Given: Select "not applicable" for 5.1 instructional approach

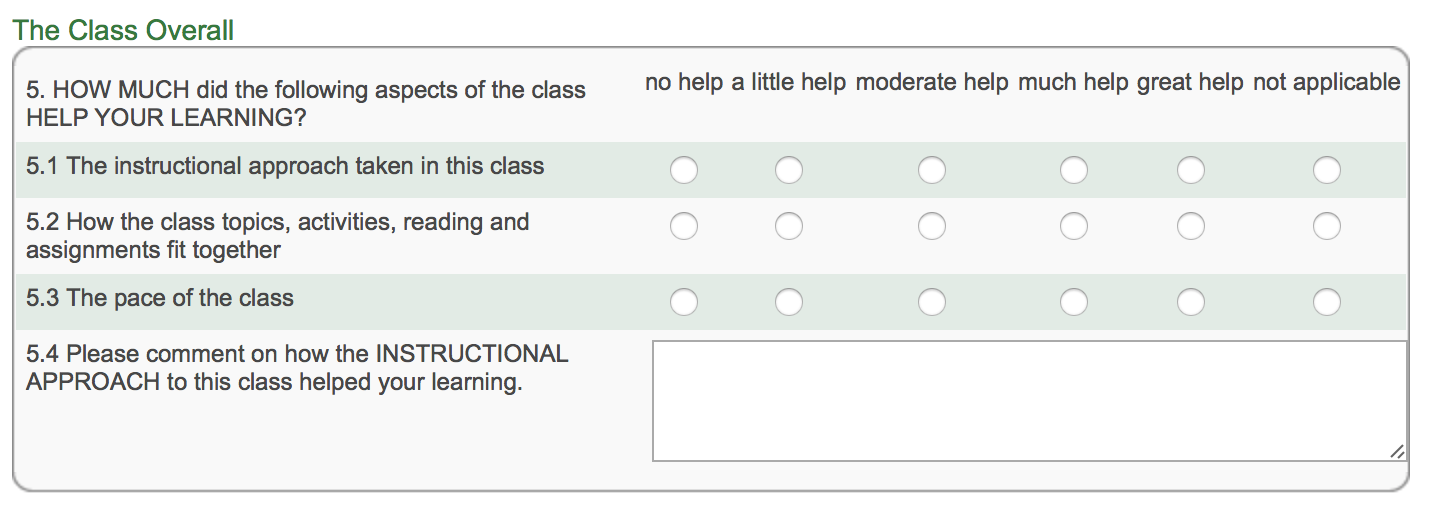Looking at the screenshot, I should pos(1327,171).
